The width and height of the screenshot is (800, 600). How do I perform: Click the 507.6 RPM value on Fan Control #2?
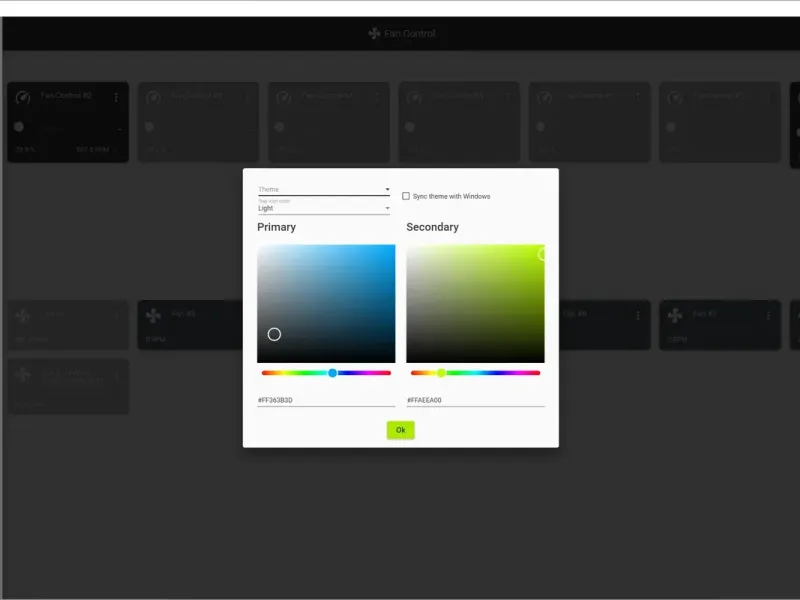click(x=92, y=149)
